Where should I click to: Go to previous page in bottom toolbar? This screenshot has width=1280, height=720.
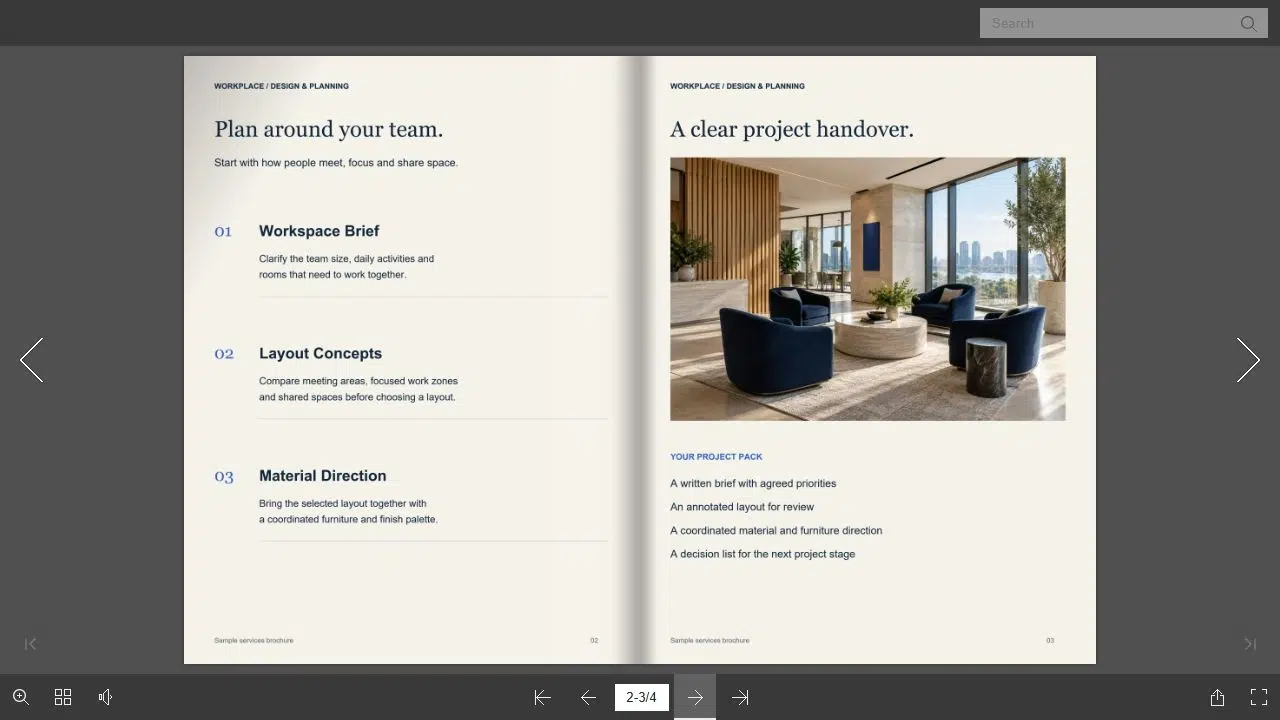point(588,698)
